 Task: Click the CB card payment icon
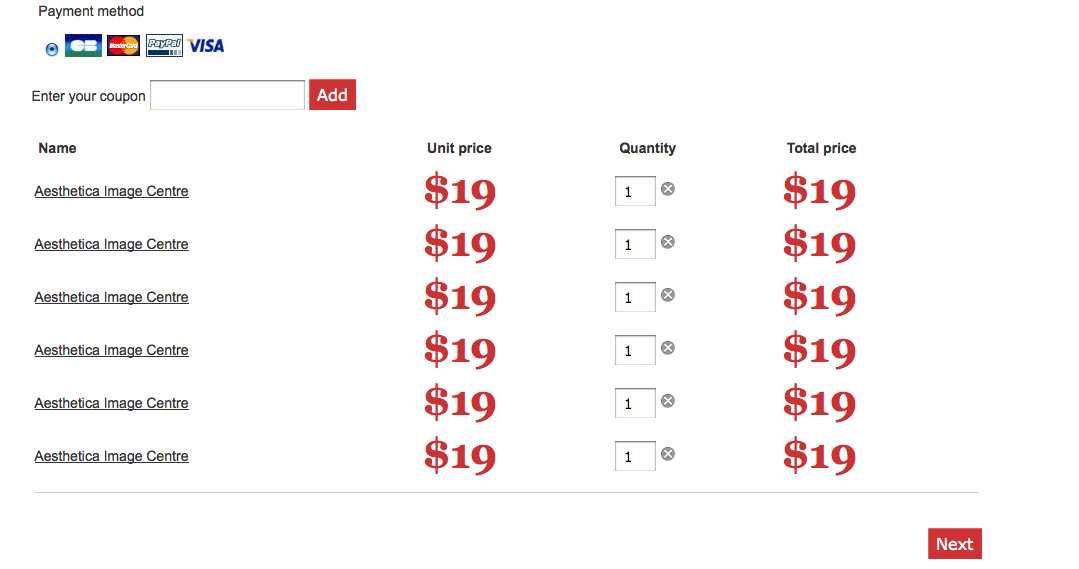[x=83, y=45]
